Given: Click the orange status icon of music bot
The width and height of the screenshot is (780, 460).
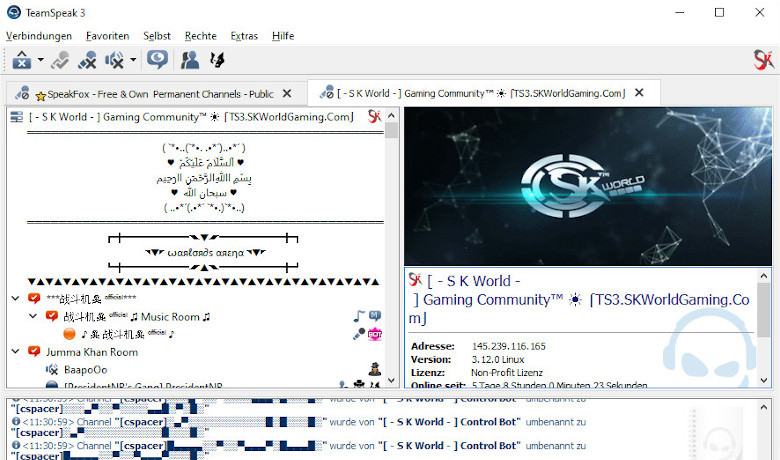Looking at the screenshot, I should coord(69,334).
